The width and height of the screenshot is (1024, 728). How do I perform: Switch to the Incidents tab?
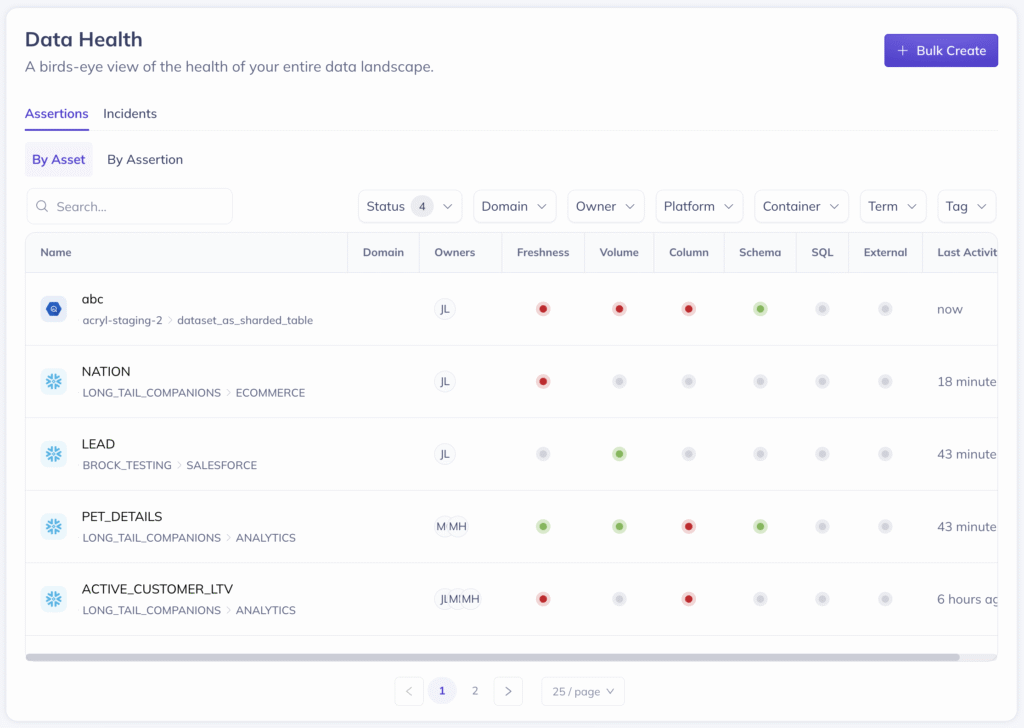129,113
